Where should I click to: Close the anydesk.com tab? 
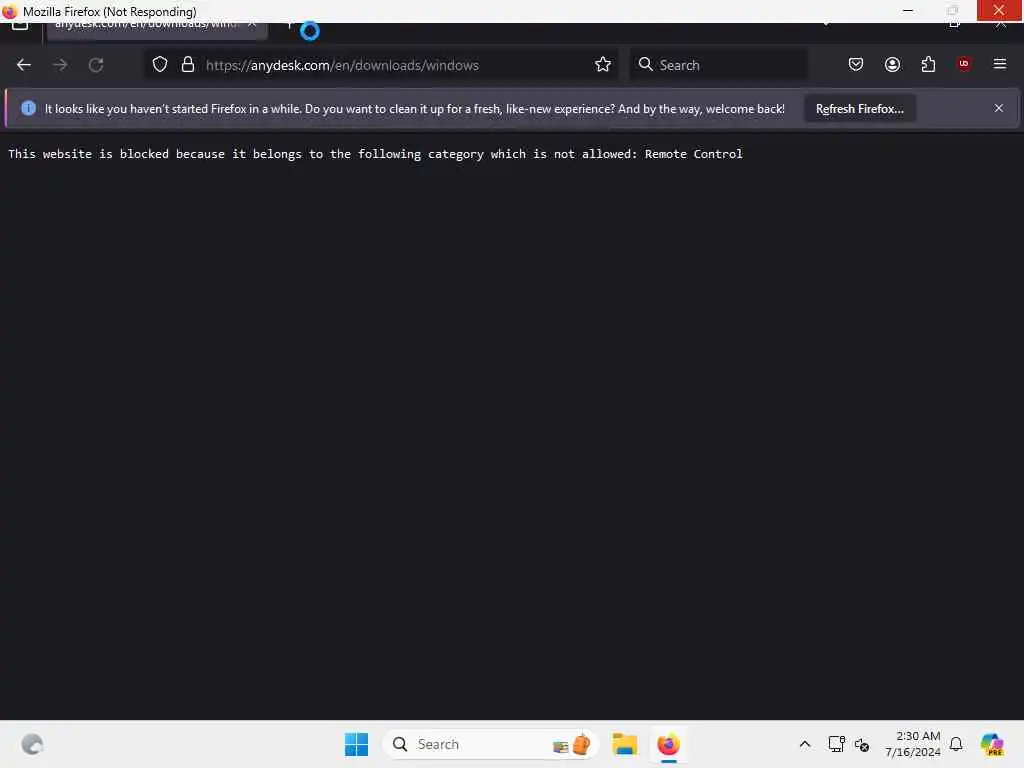coord(252,26)
